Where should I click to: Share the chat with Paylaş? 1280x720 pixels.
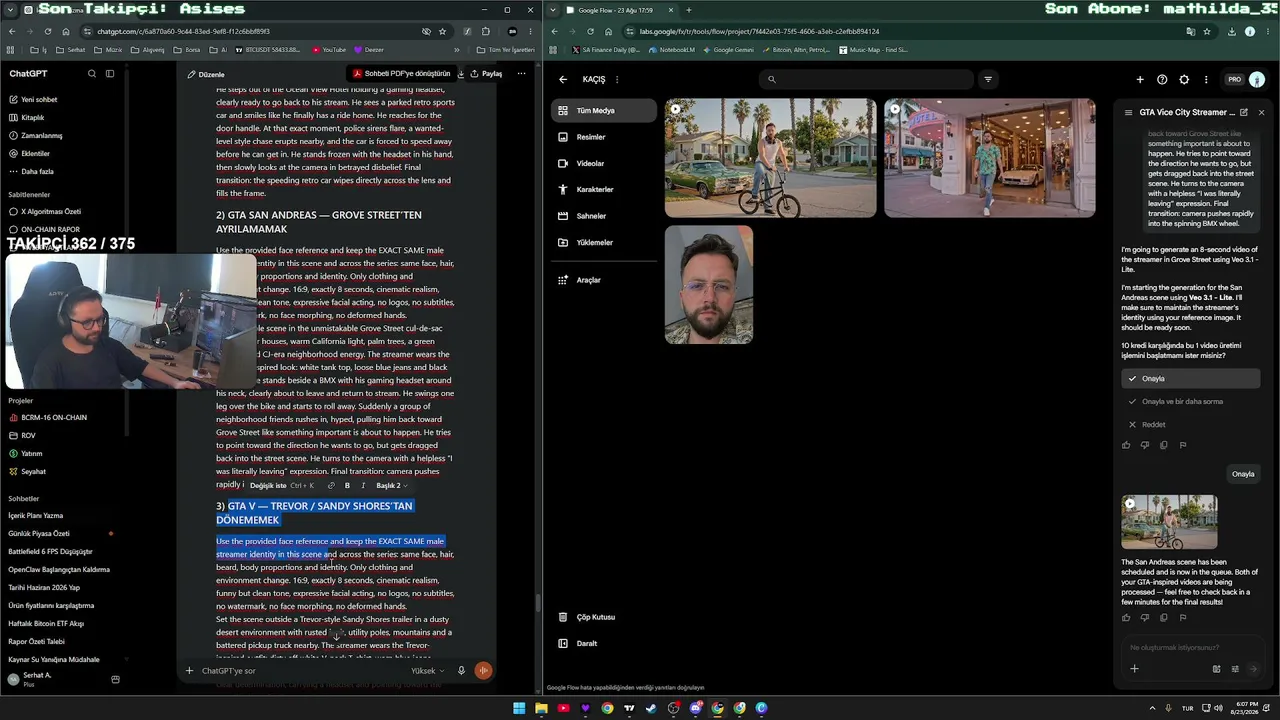pos(487,74)
